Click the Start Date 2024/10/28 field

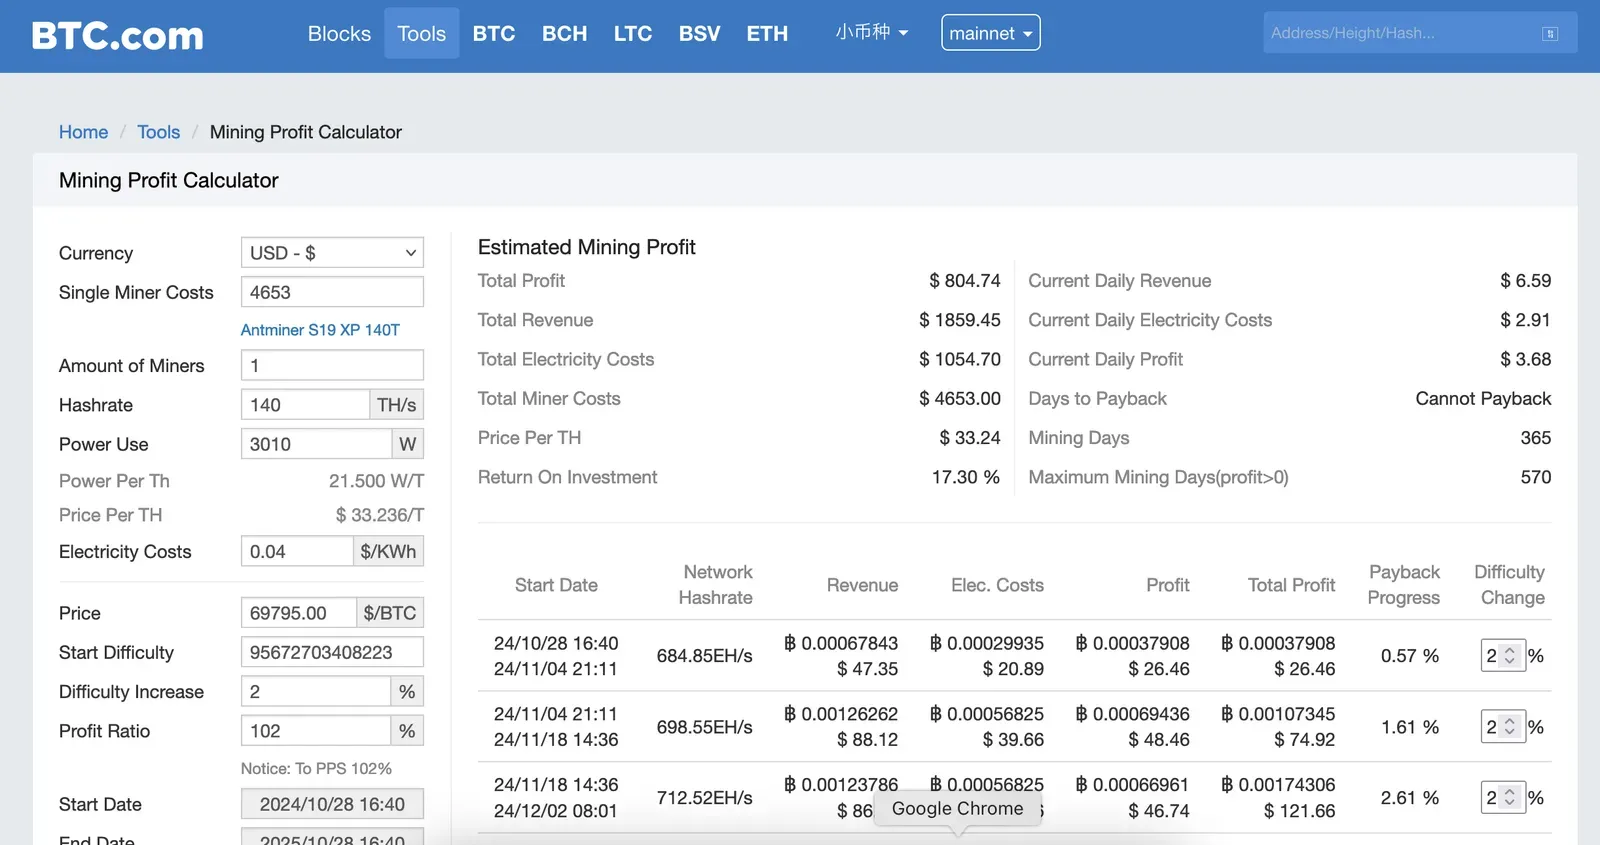point(332,804)
